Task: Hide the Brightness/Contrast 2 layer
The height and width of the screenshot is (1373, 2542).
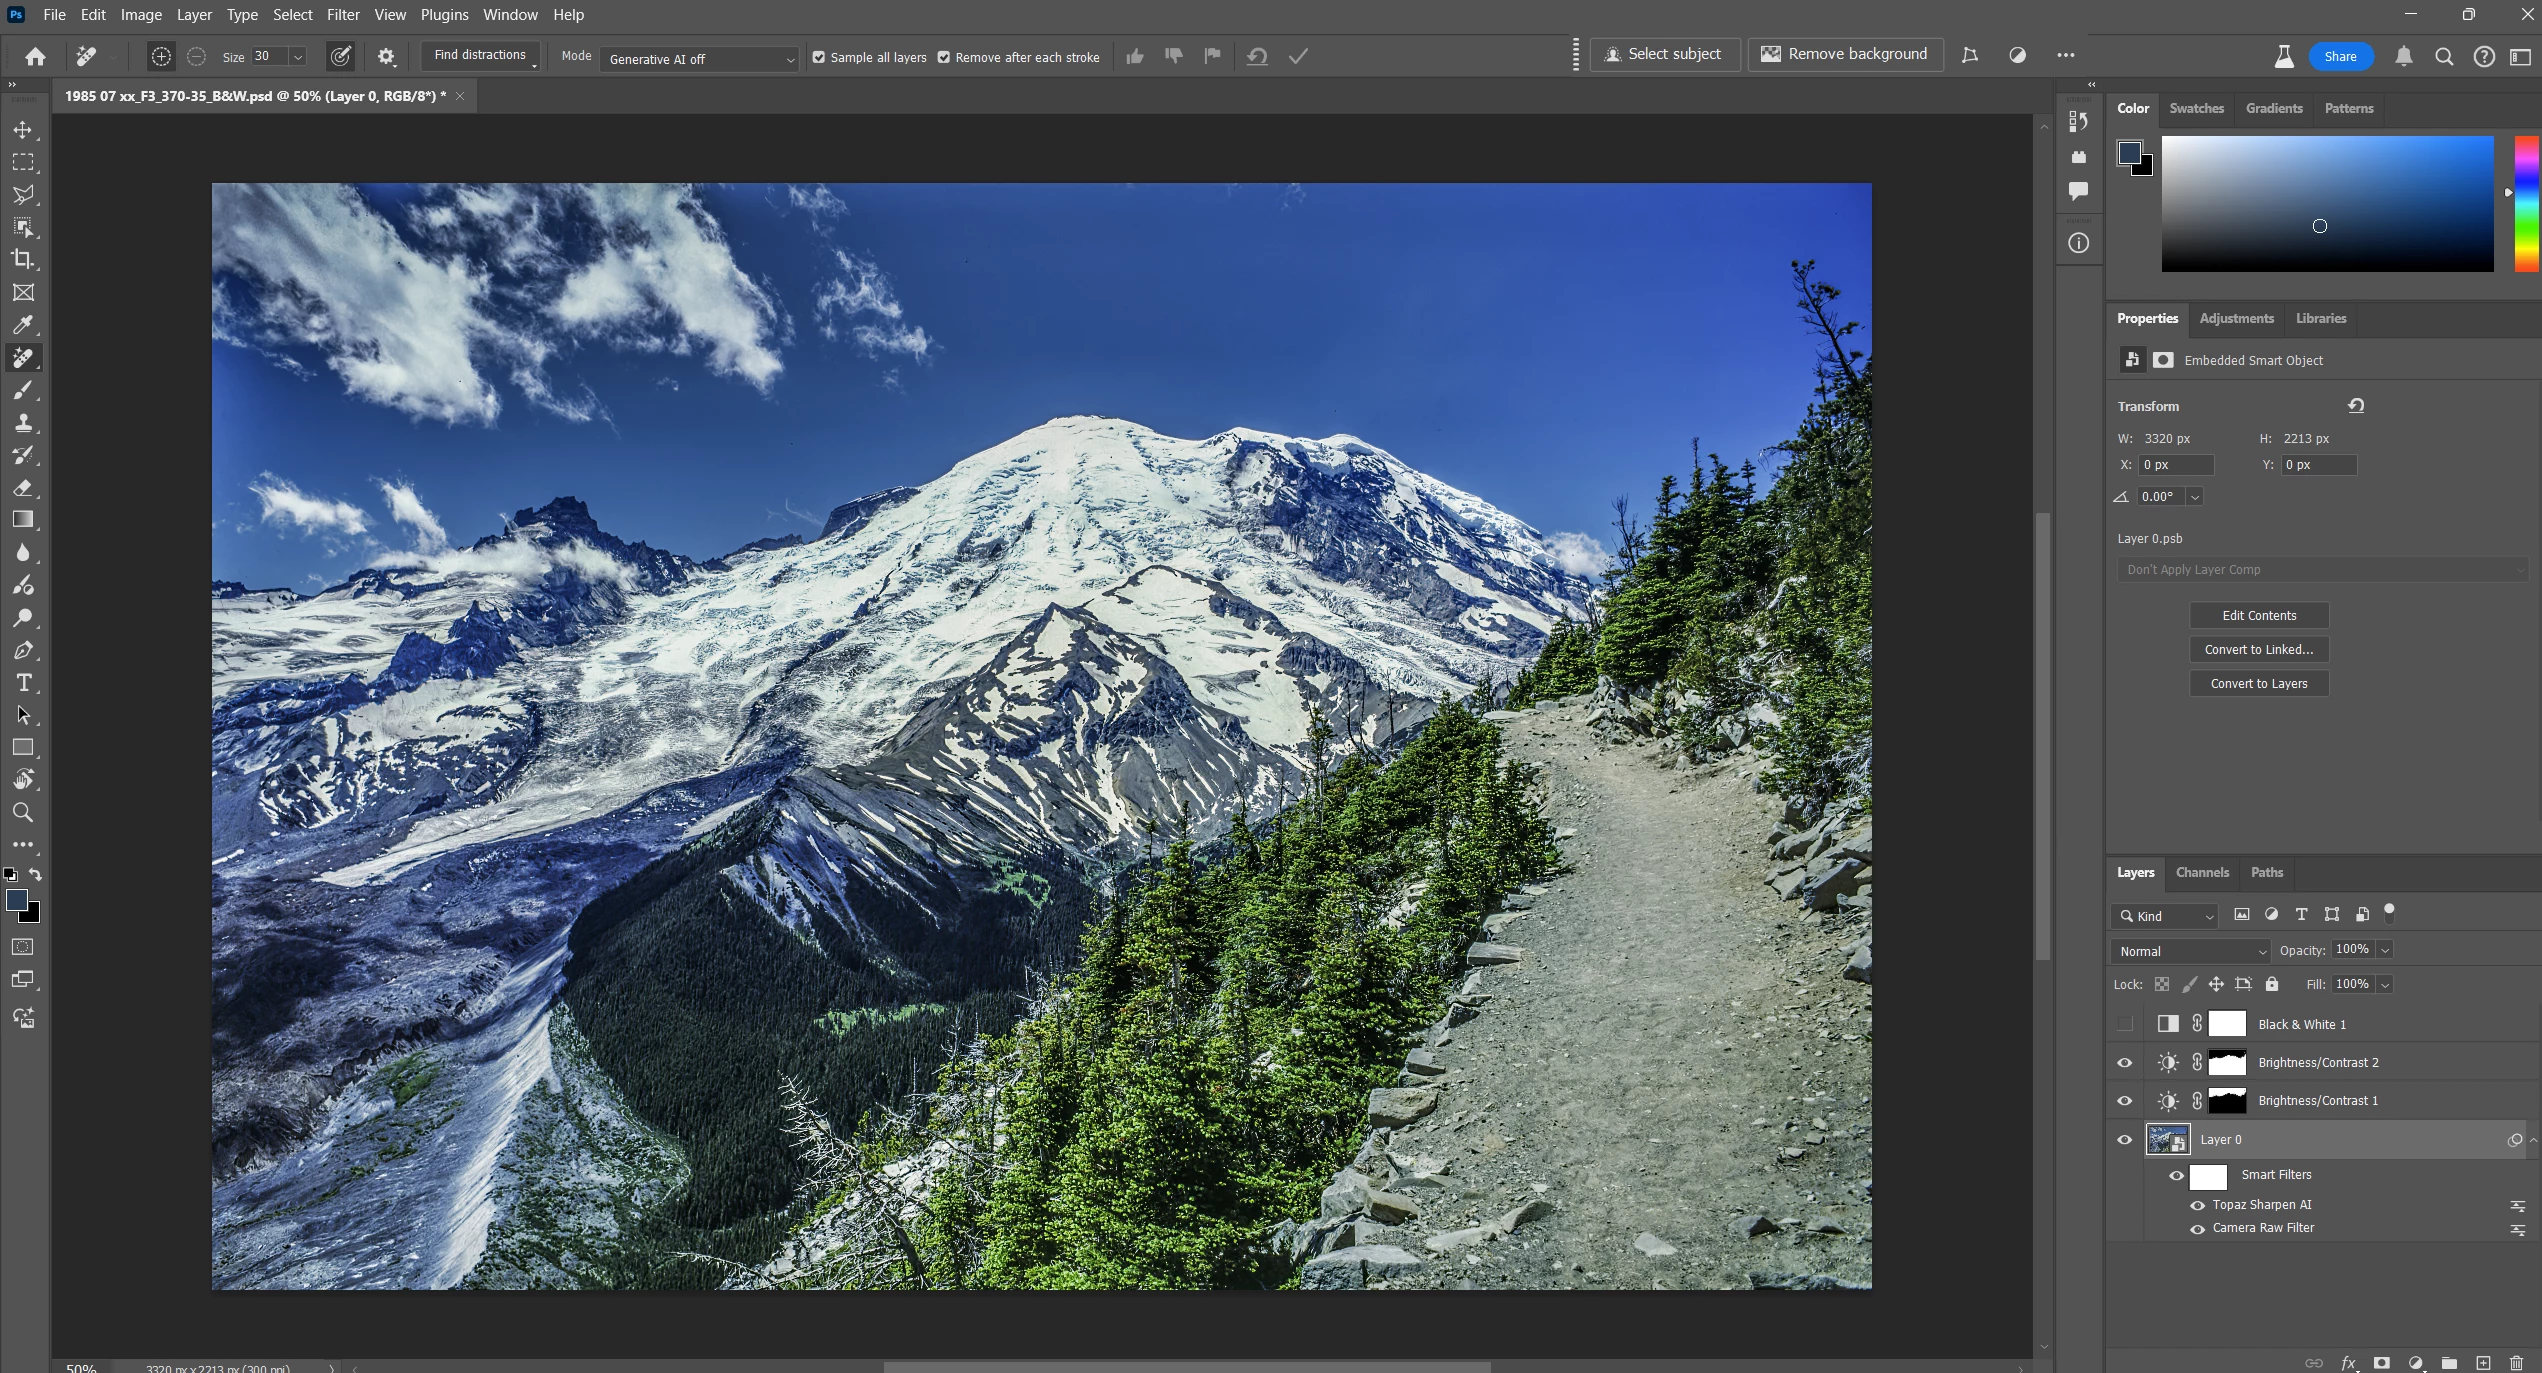Action: [2125, 1062]
